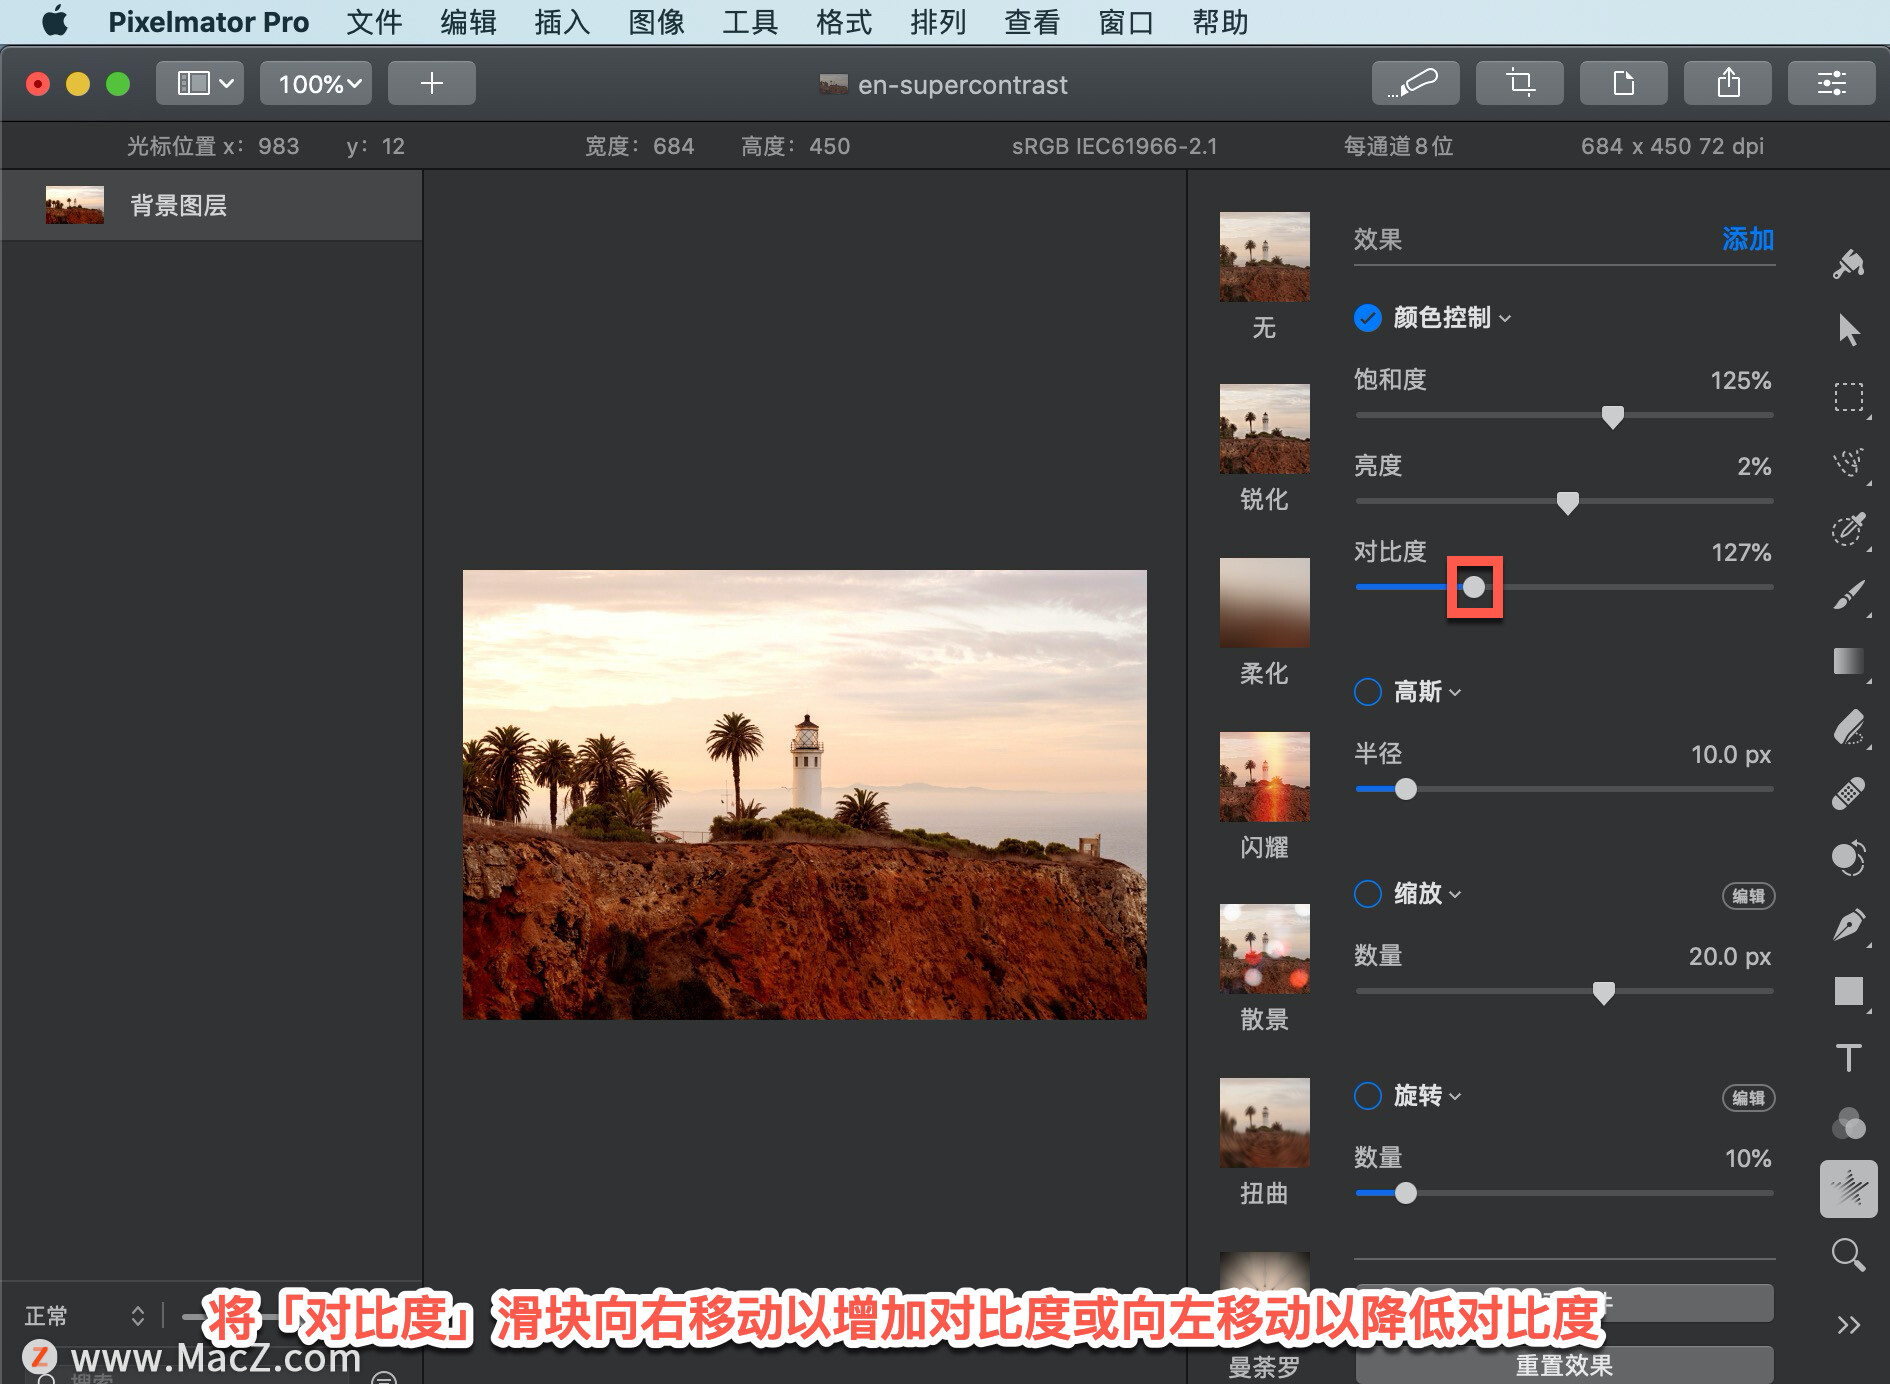Image resolution: width=1890 pixels, height=1384 pixels.
Task: Select the Repair bandage tool
Action: coord(1848,793)
